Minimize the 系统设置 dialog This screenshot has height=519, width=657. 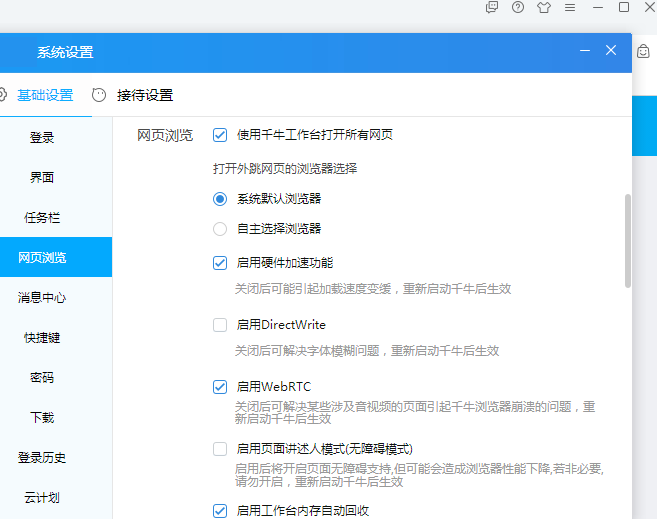pyautogui.click(x=584, y=51)
